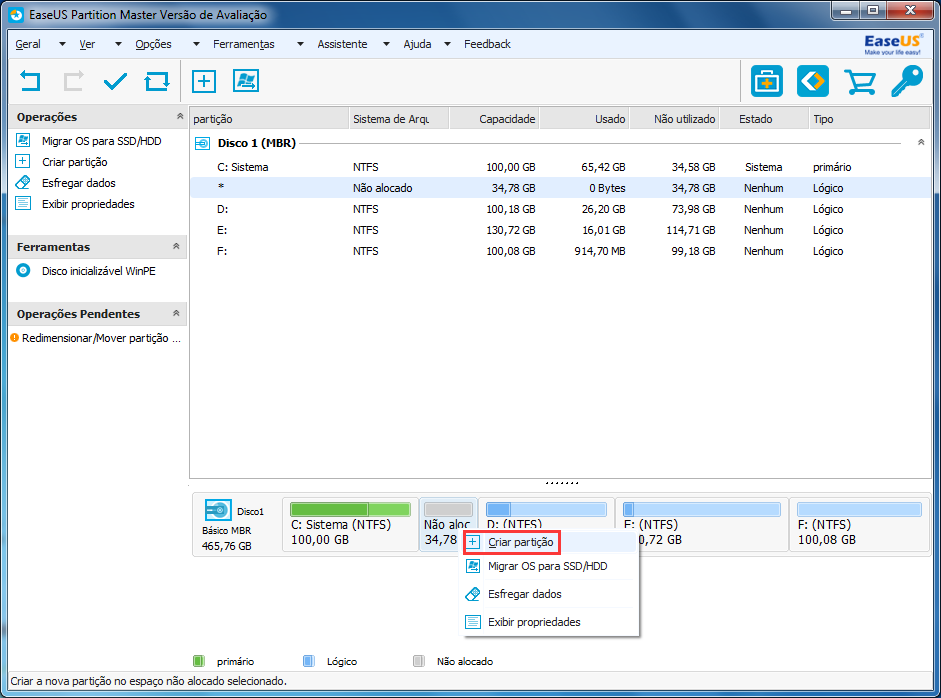The height and width of the screenshot is (698, 941).
Task: Open the shopping cart purchase icon
Action: tap(859, 82)
